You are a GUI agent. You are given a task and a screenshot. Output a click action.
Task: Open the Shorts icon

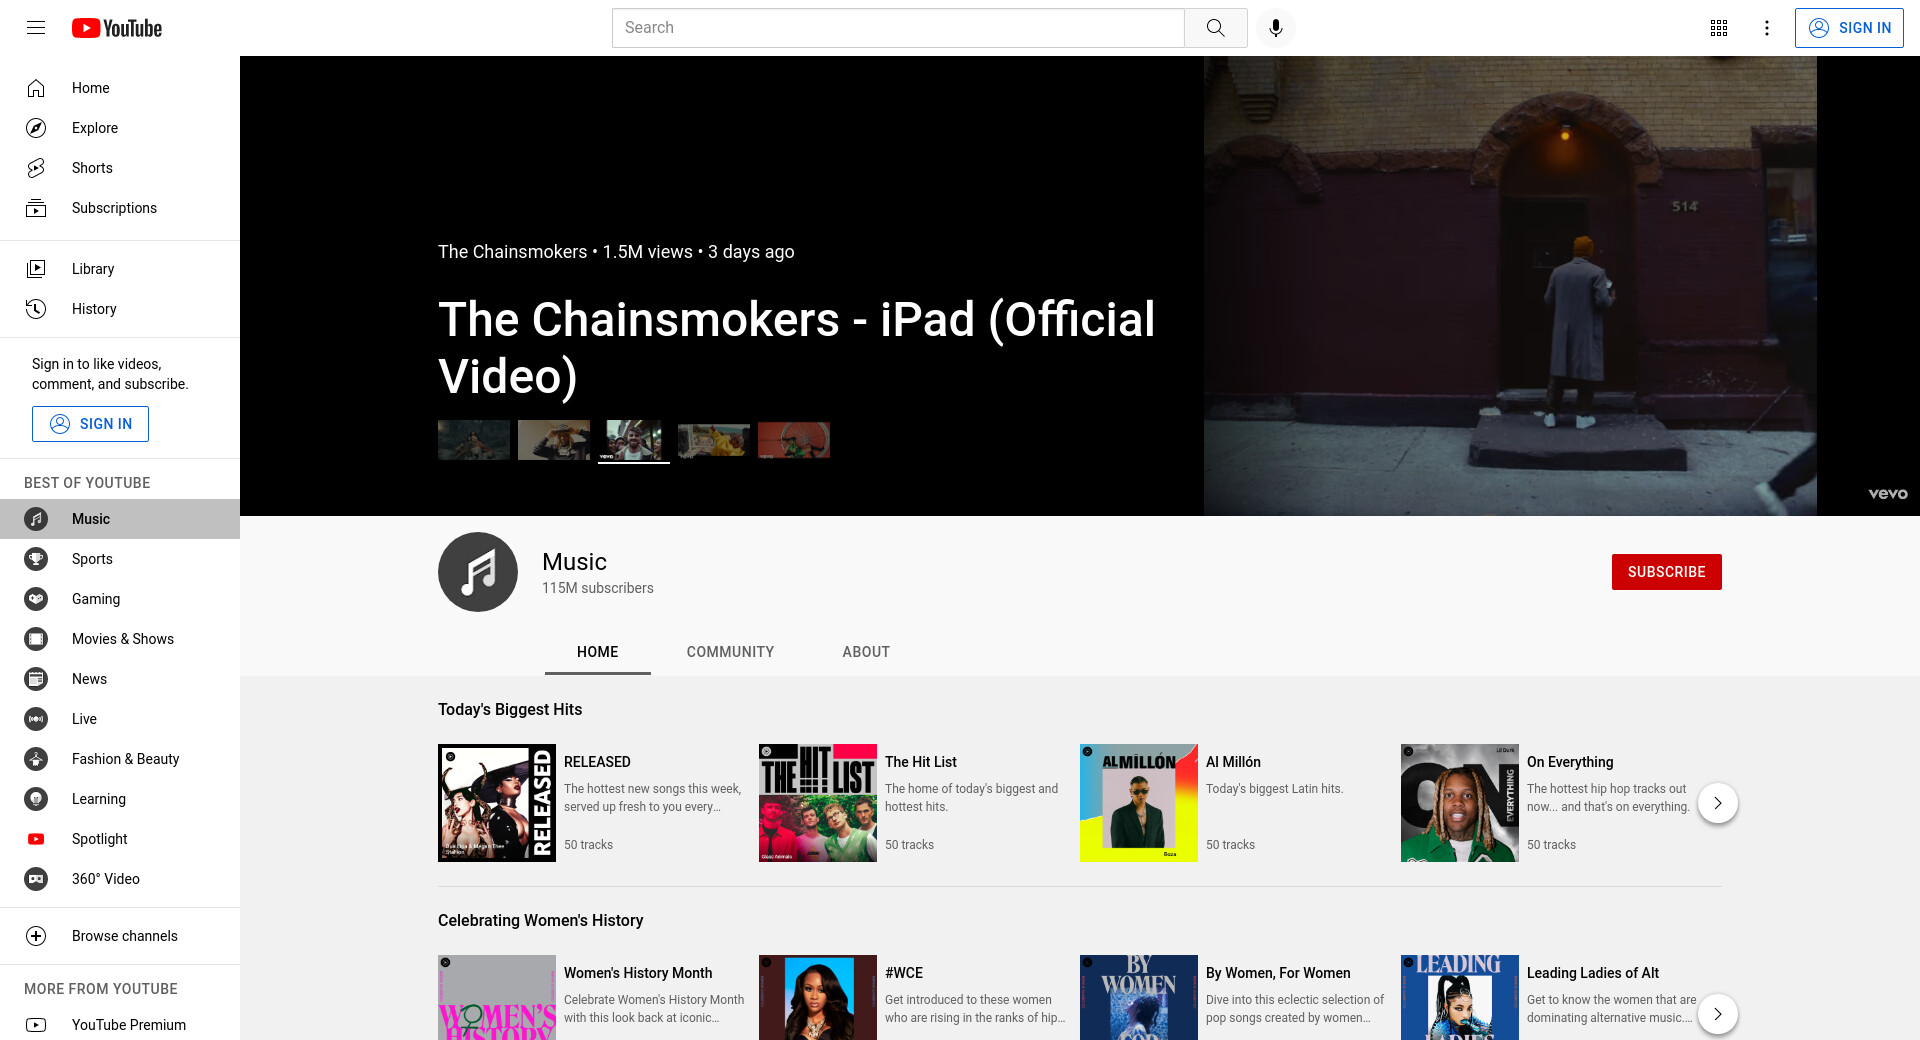click(x=36, y=168)
